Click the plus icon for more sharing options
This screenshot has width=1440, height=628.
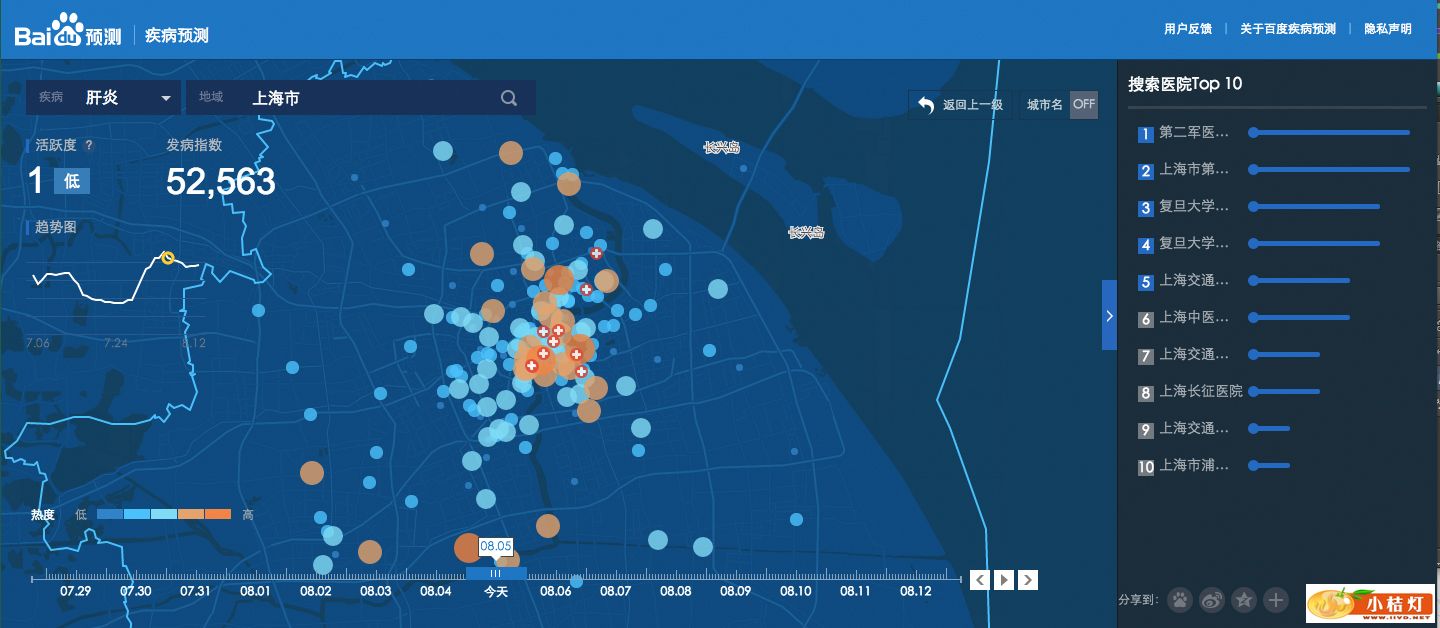(x=1276, y=600)
